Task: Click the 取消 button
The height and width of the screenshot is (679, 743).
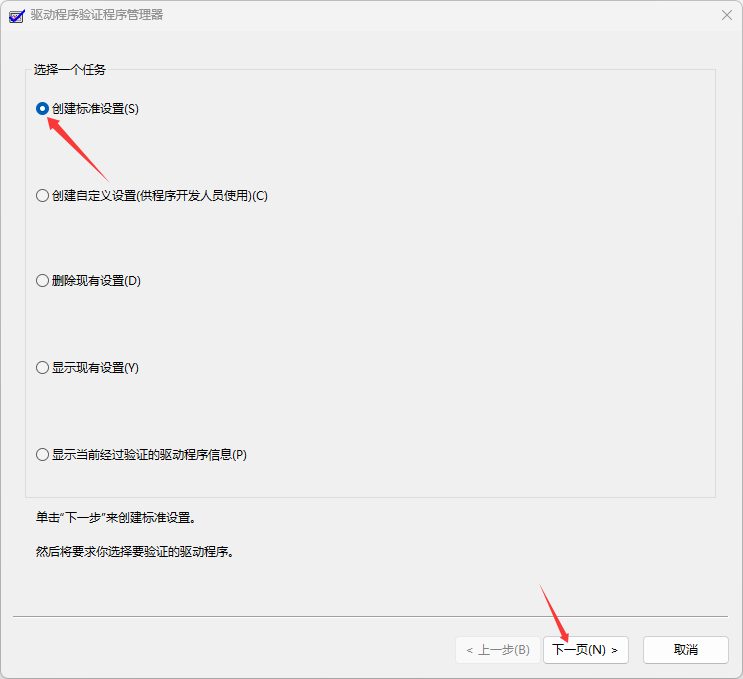Action: click(685, 650)
